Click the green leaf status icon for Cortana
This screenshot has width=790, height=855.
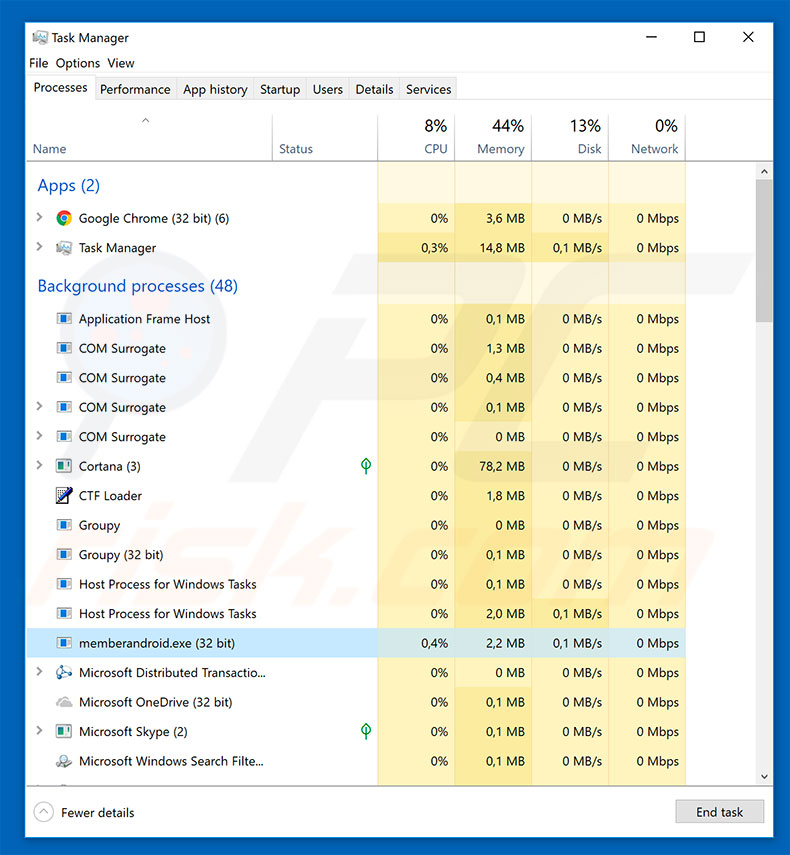pos(366,466)
